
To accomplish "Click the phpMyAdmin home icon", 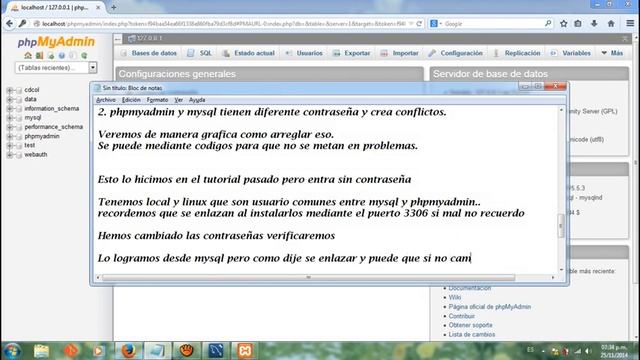I will (28, 55).
